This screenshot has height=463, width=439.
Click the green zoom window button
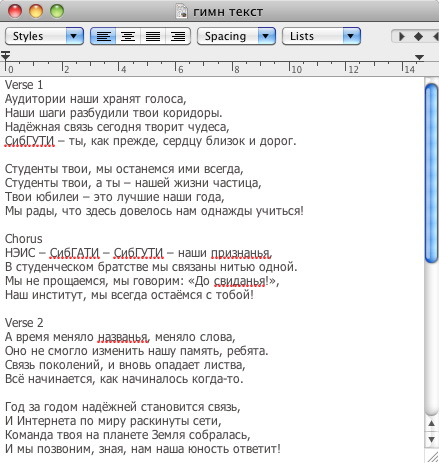point(57,11)
